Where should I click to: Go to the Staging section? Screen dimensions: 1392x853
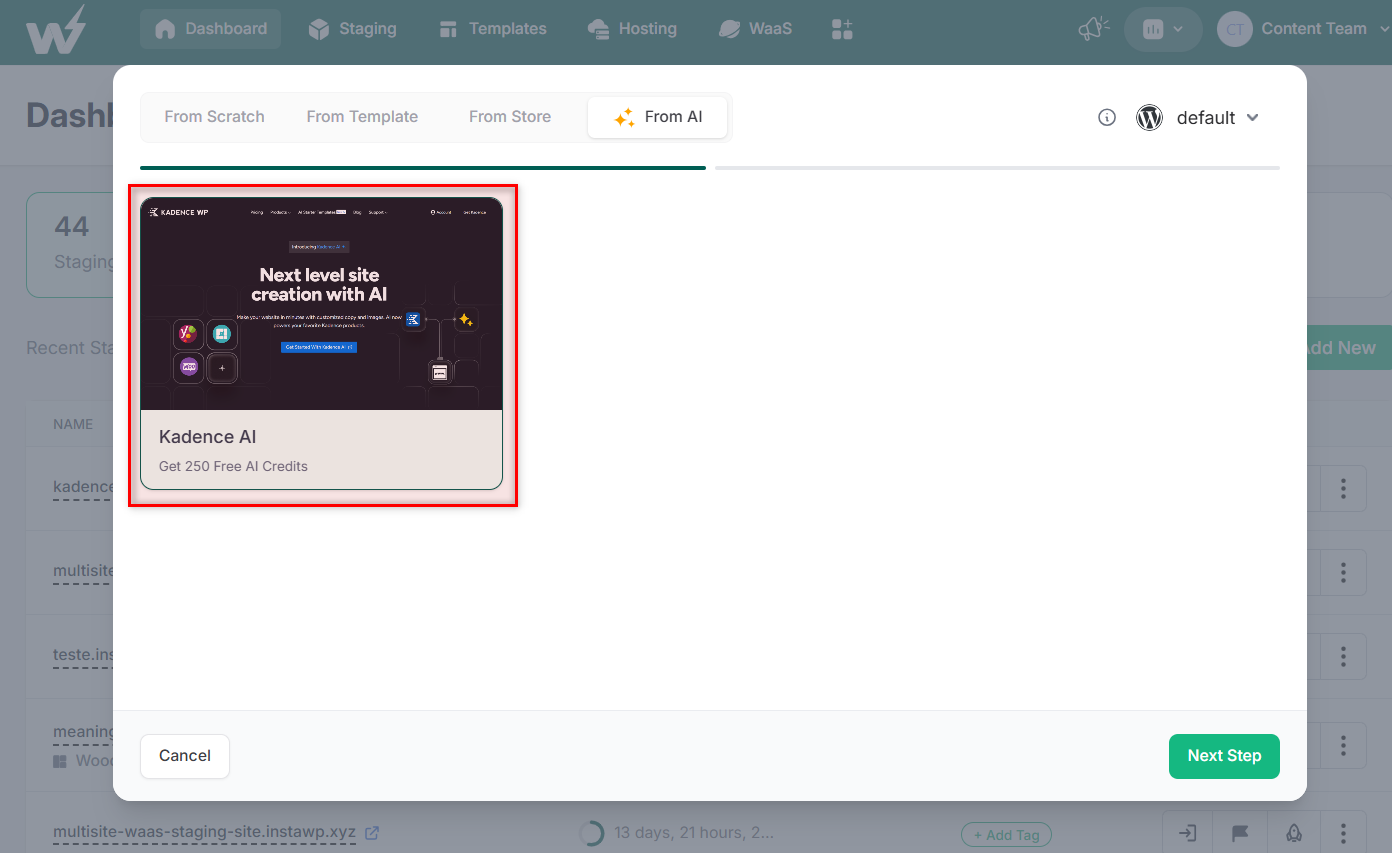tap(352, 29)
